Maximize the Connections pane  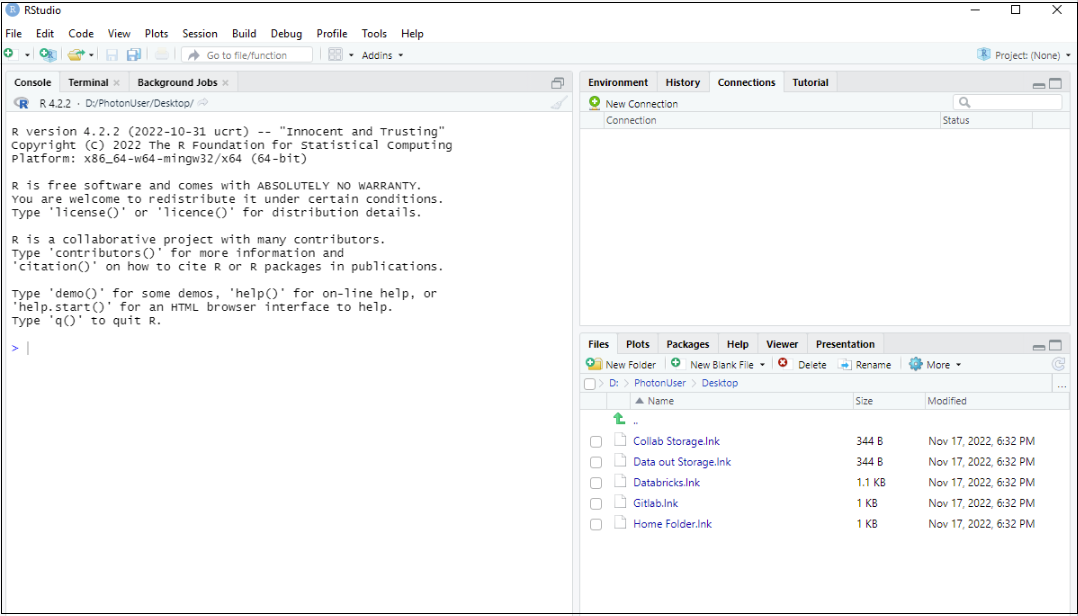pos(1055,83)
